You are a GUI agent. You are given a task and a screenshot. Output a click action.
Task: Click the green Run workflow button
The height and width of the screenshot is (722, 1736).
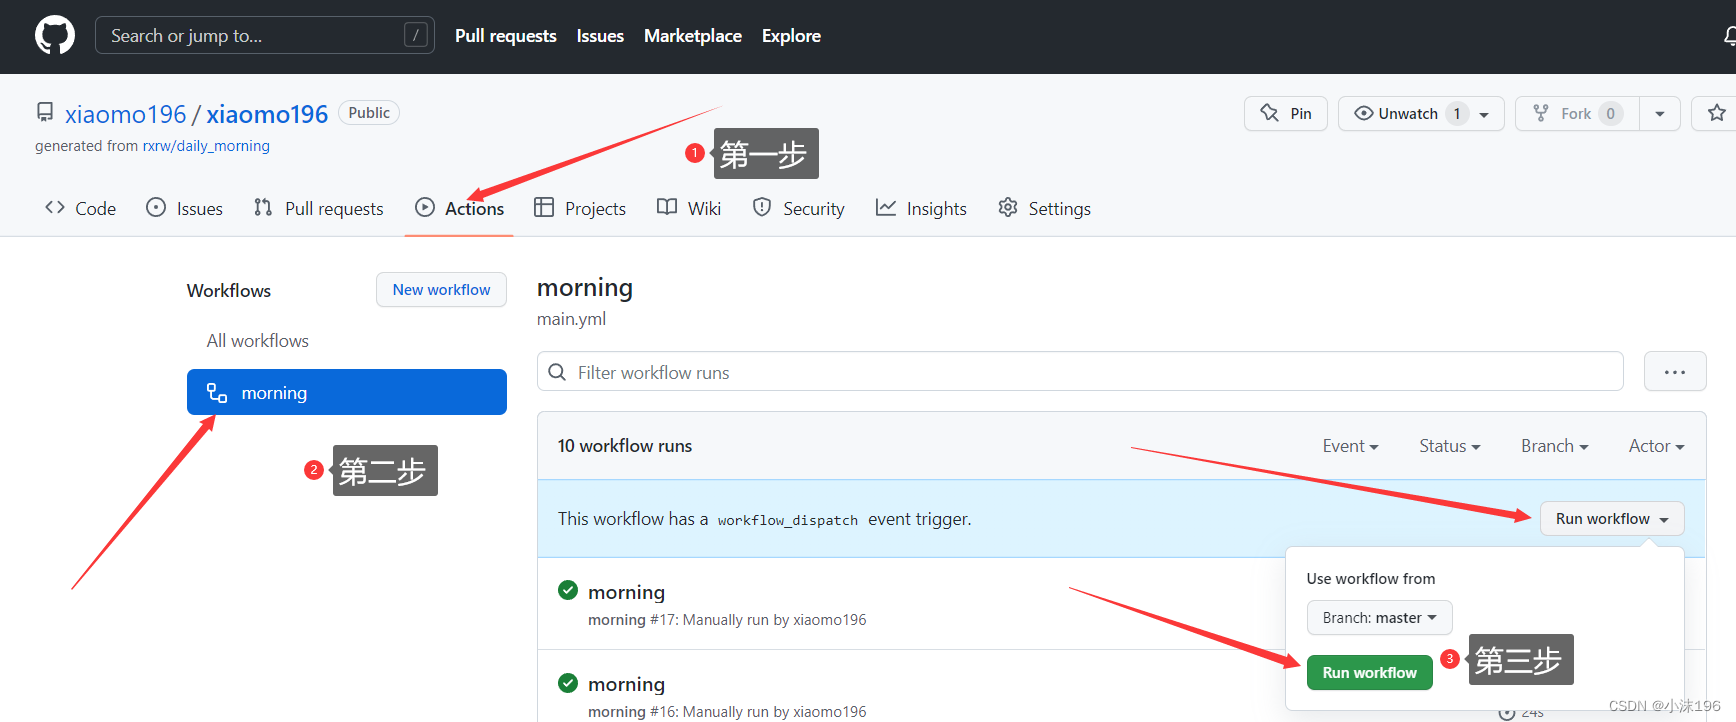[1369, 673]
